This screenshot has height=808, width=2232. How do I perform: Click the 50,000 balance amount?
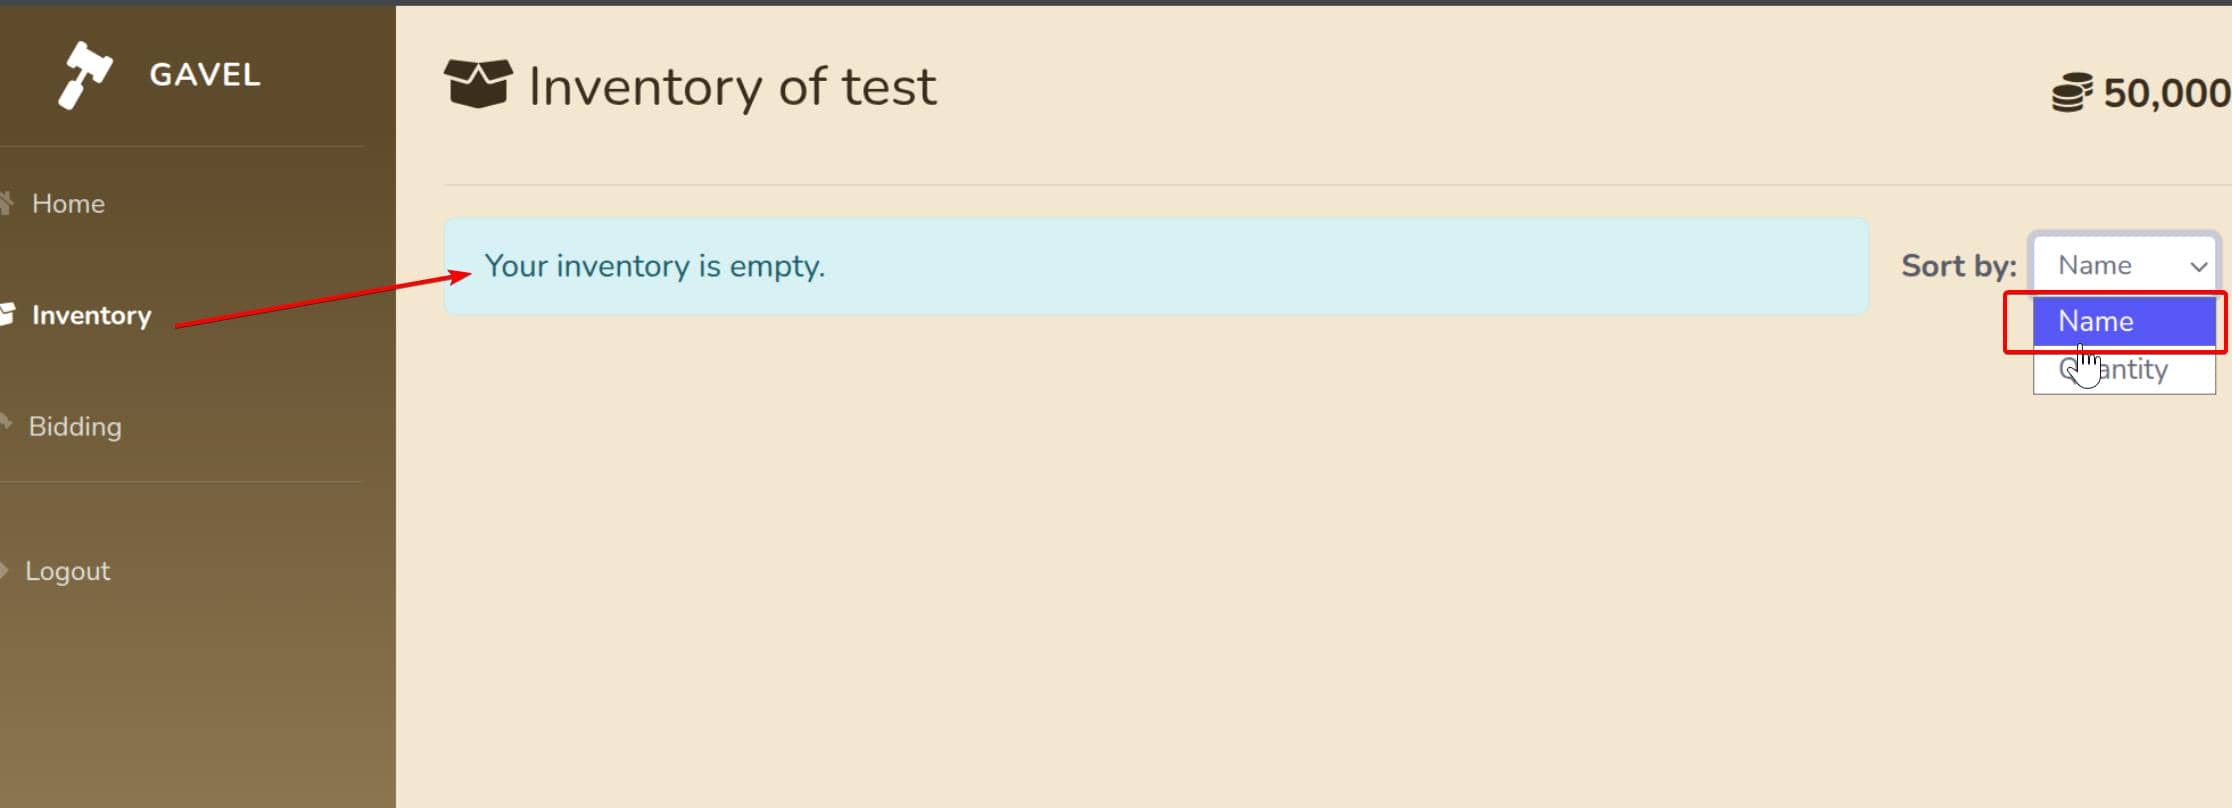click(2165, 93)
